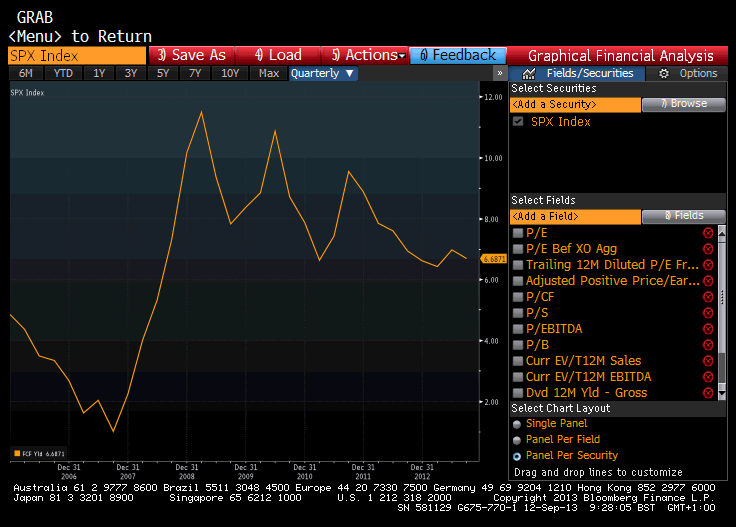Viewport: 736px width, 527px height.
Task: Remove Adjusted Positive Price/Earnings field
Action: point(708,281)
